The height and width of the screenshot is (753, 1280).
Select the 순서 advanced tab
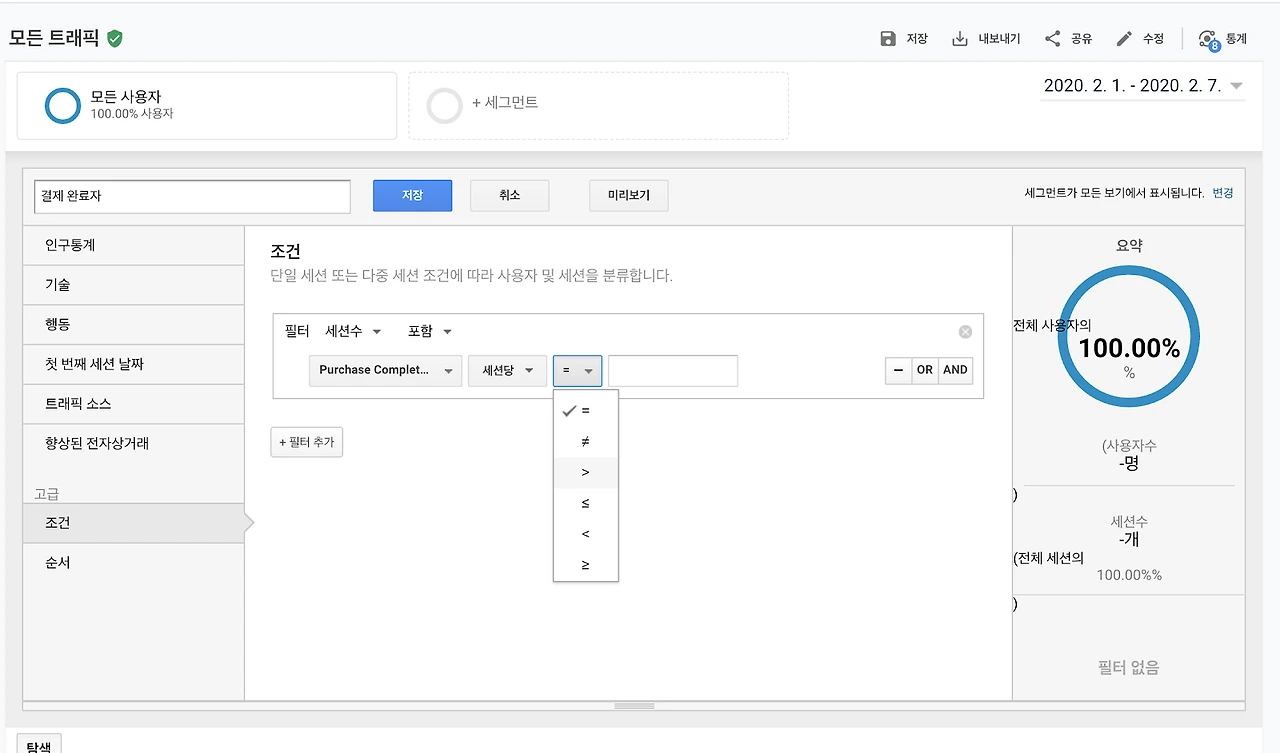(133, 563)
